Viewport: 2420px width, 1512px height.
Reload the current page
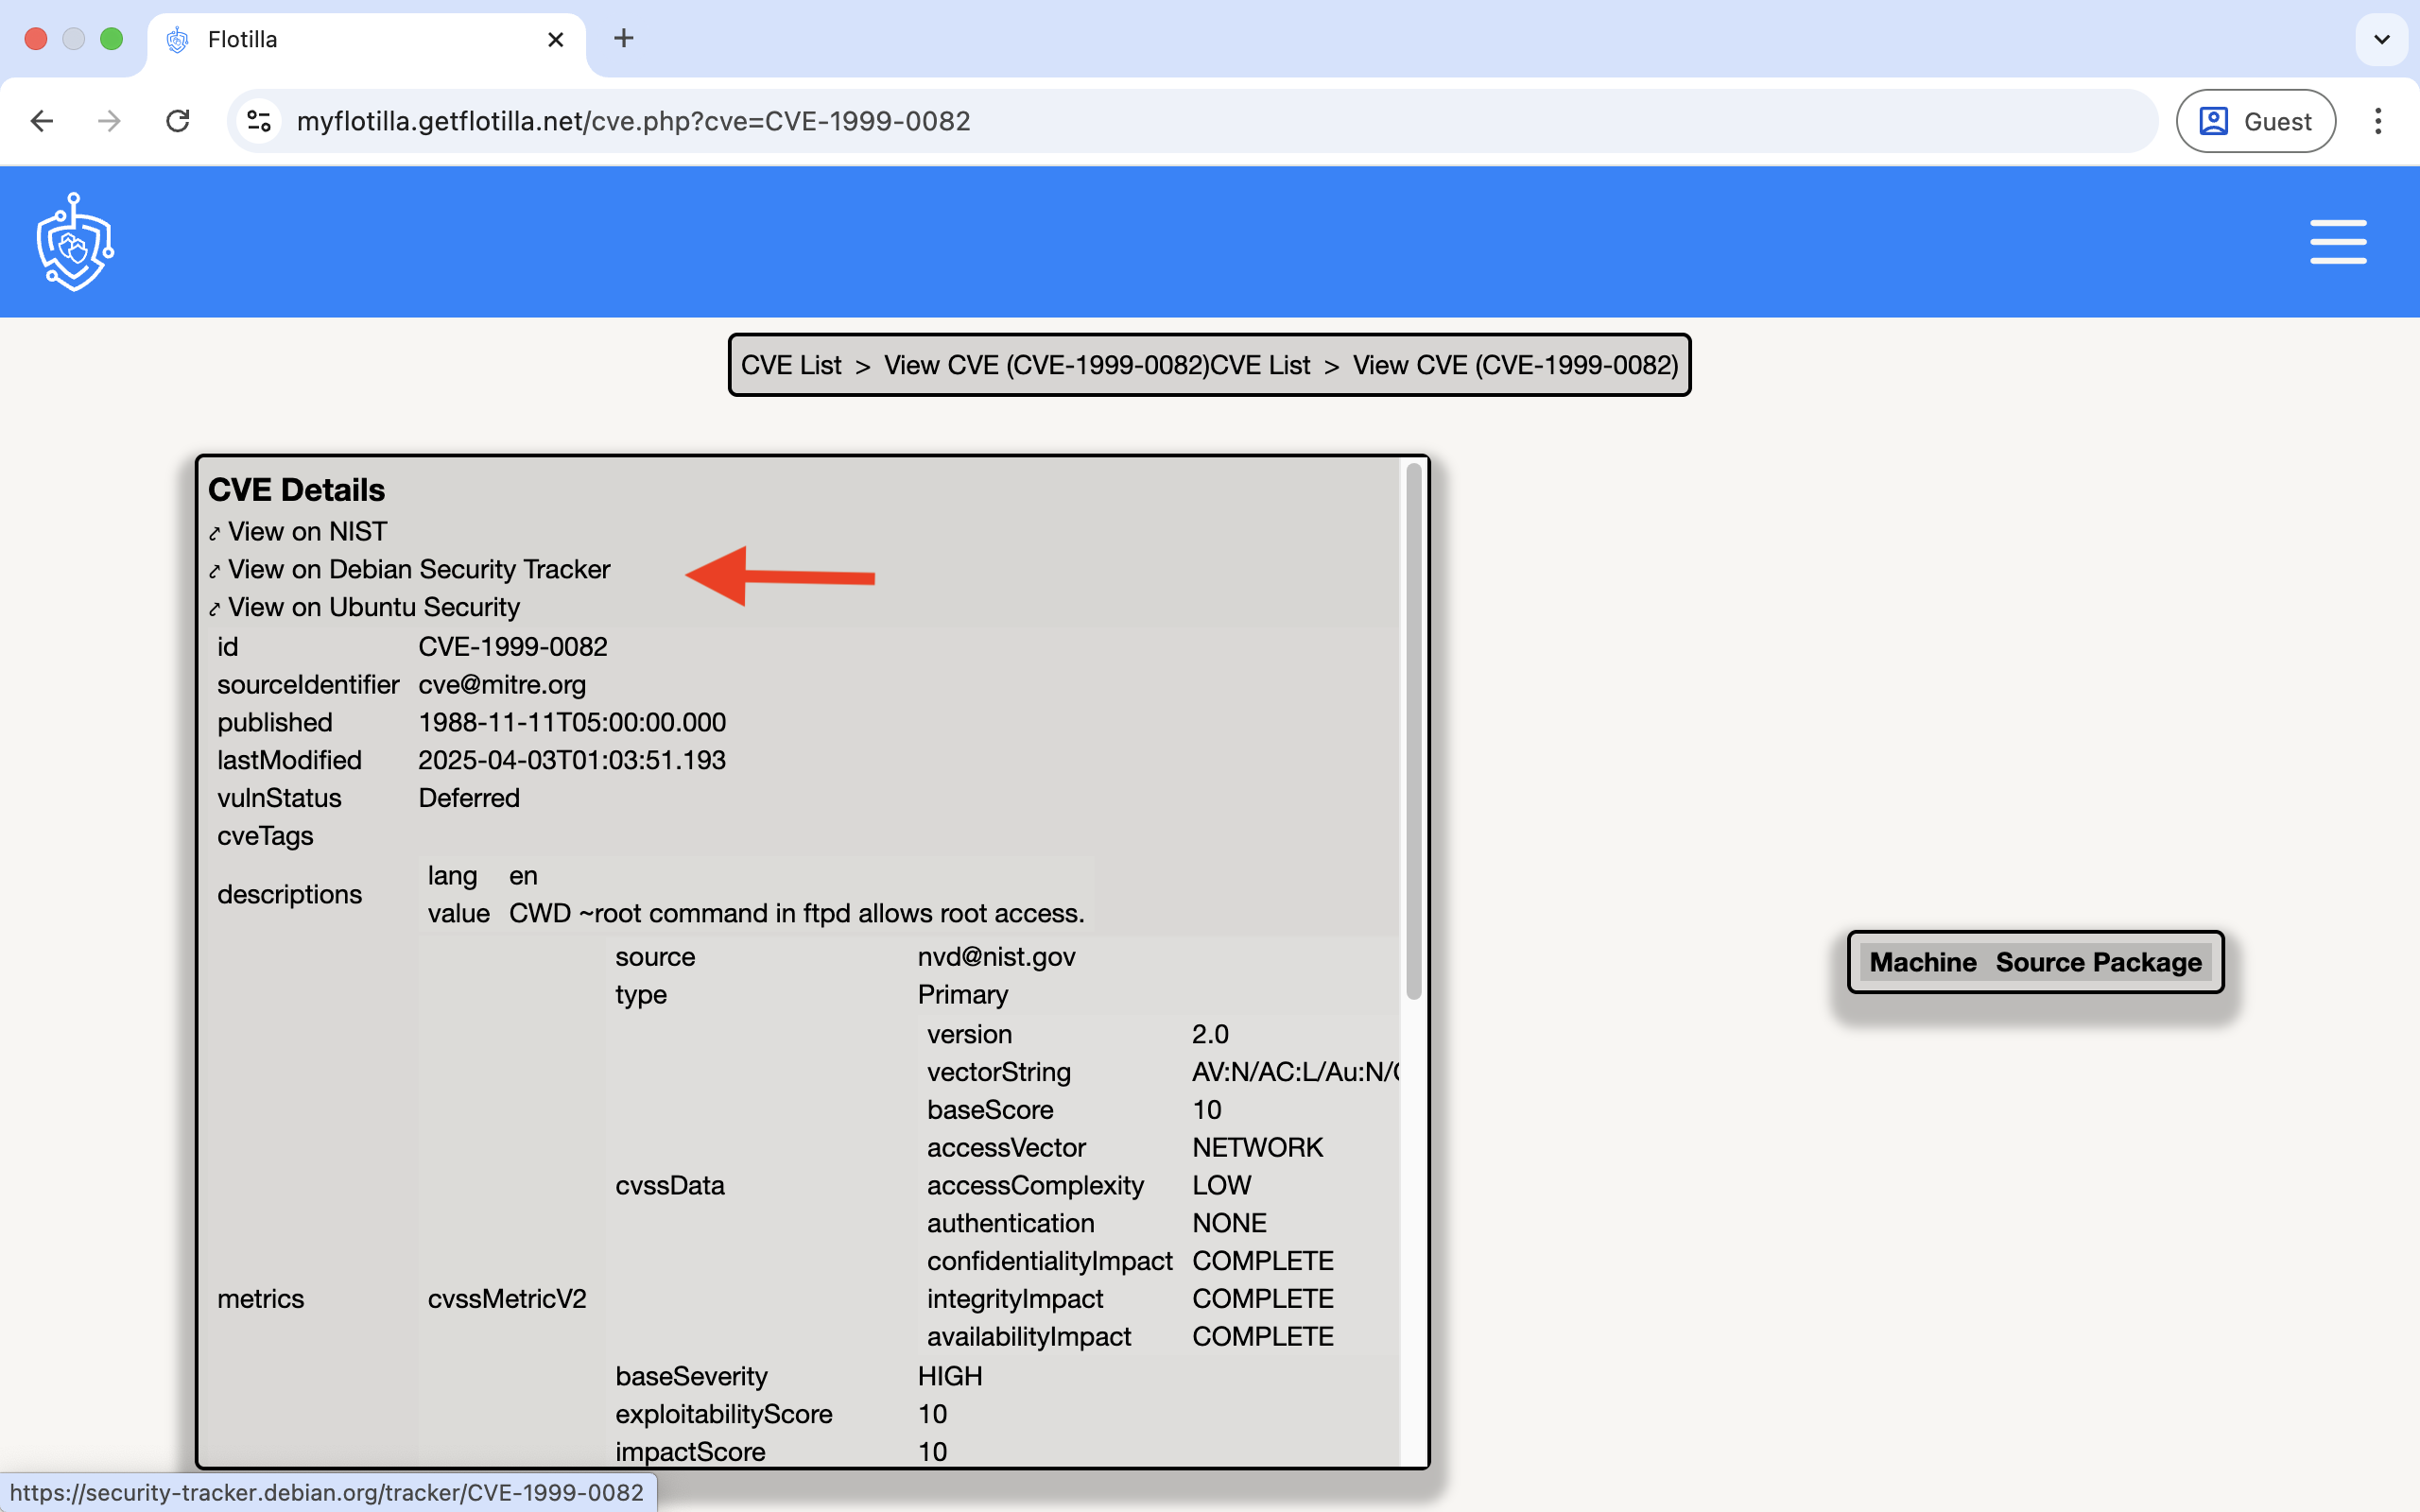pos(178,121)
